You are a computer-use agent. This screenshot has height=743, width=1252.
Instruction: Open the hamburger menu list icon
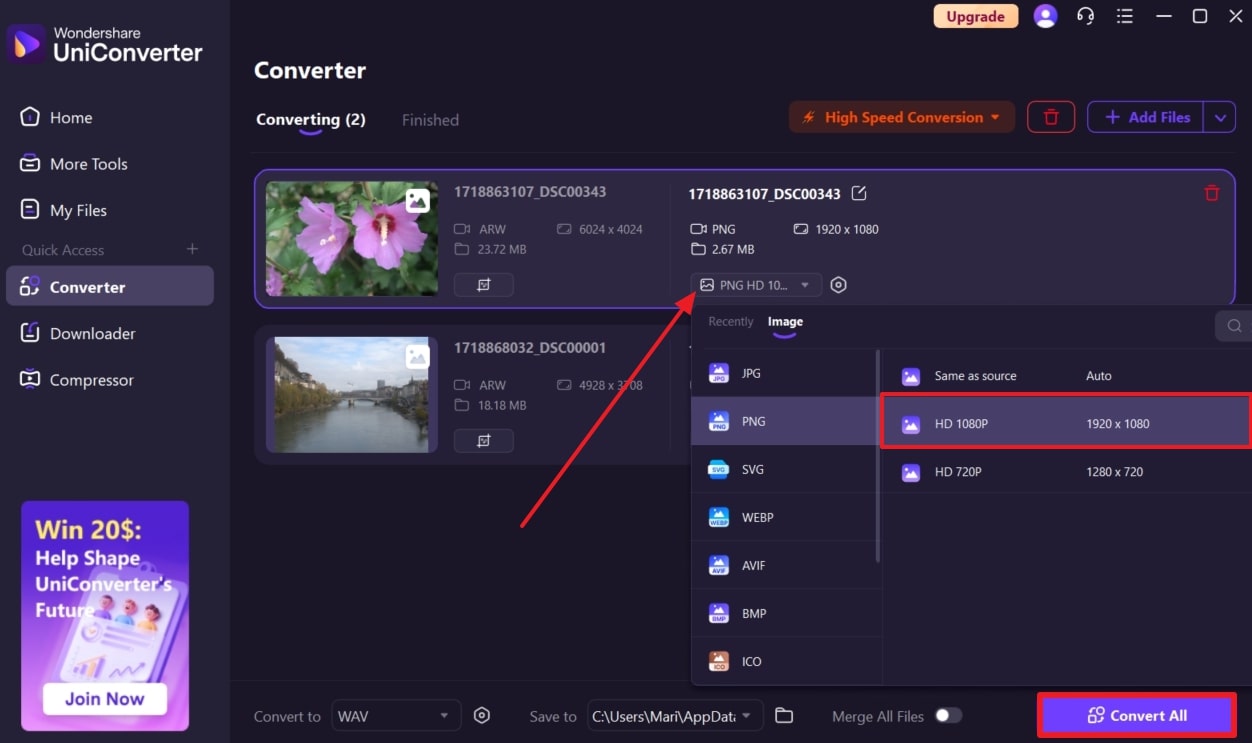pyautogui.click(x=1125, y=16)
